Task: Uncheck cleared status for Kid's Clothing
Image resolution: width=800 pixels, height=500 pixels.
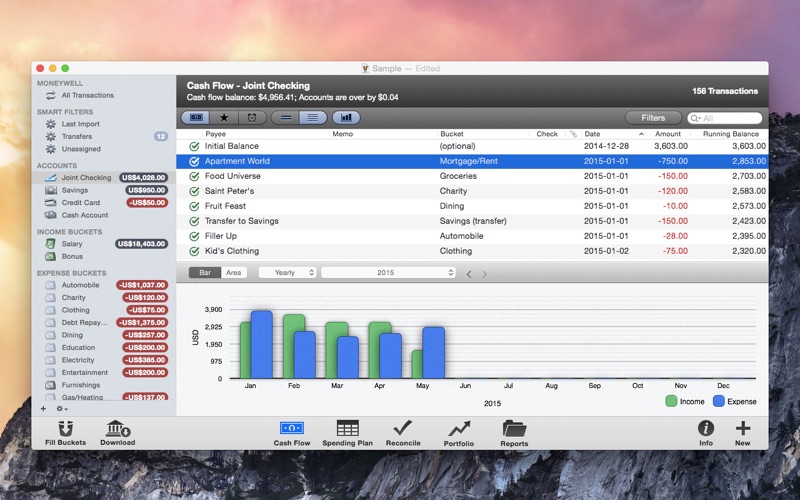Action: click(x=194, y=251)
